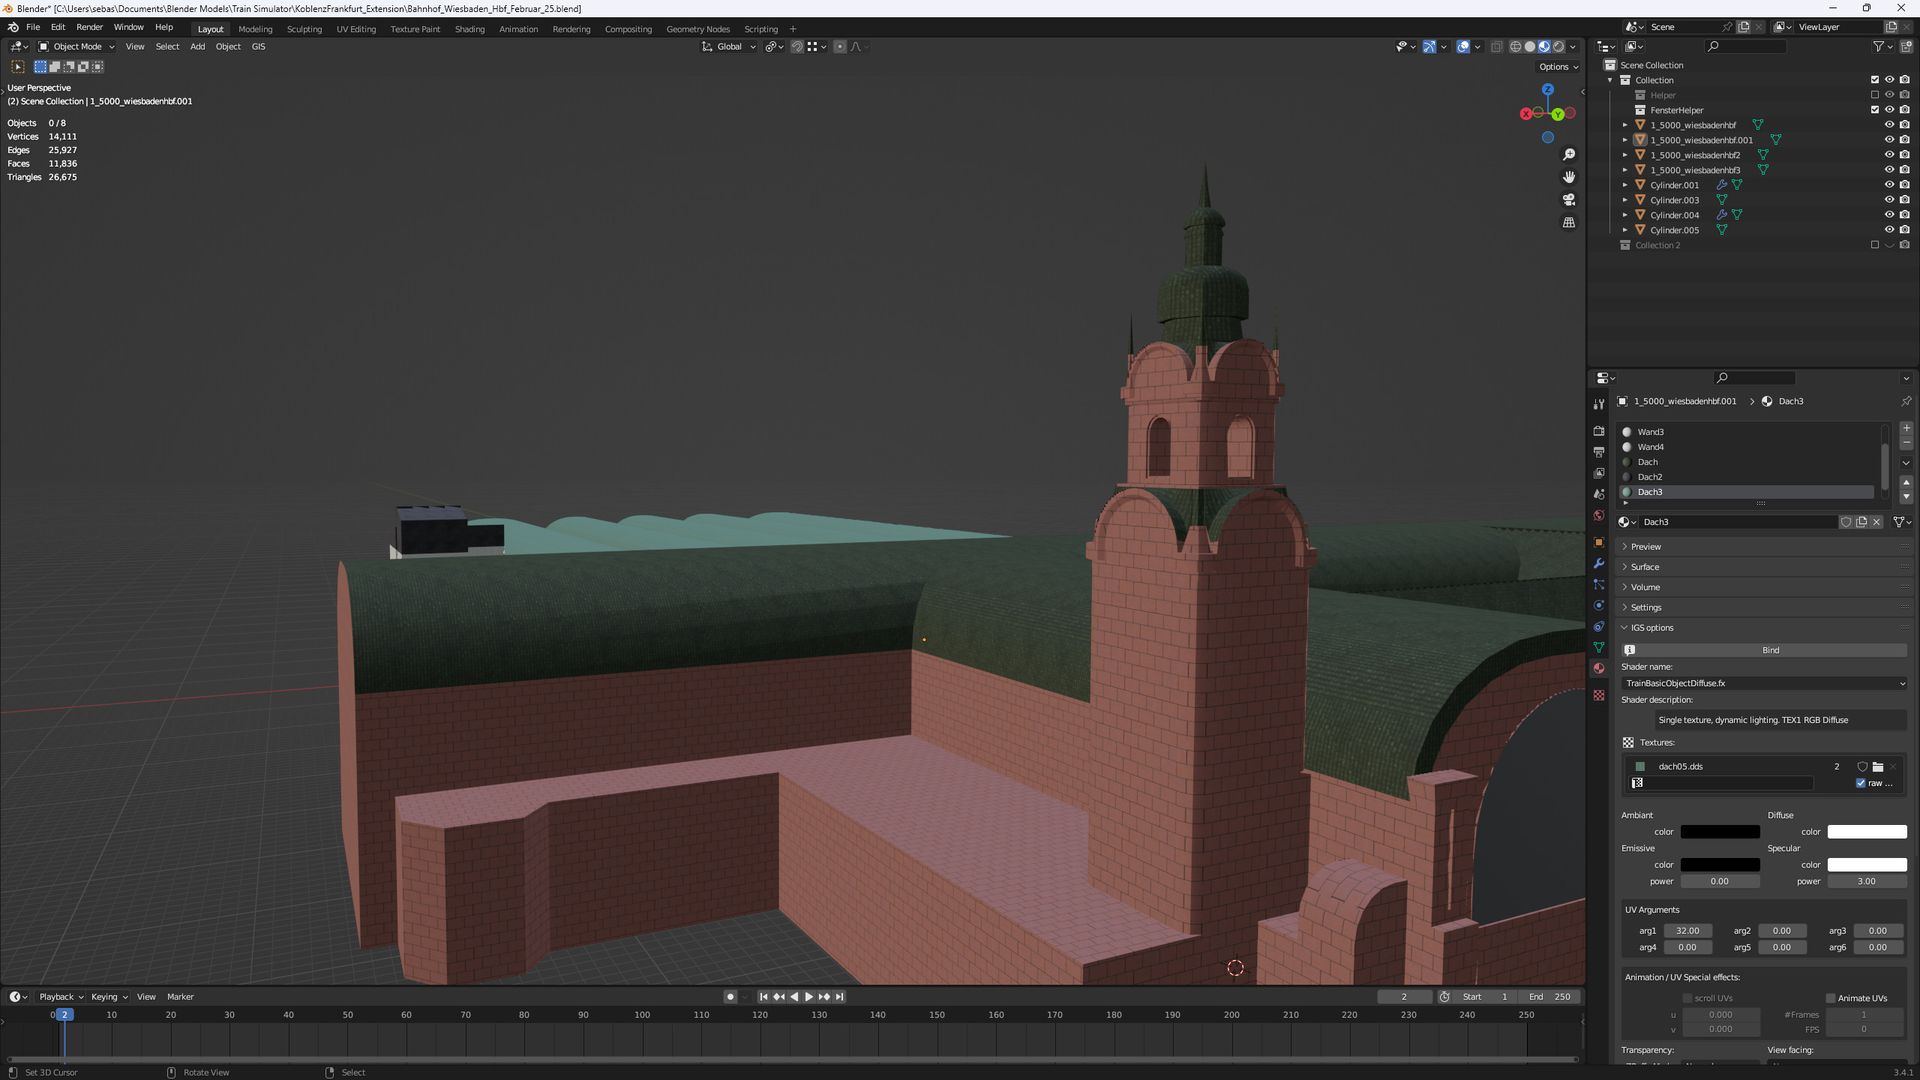Image resolution: width=1920 pixels, height=1080 pixels.
Task: Expand the Surface panel
Action: click(x=1645, y=567)
